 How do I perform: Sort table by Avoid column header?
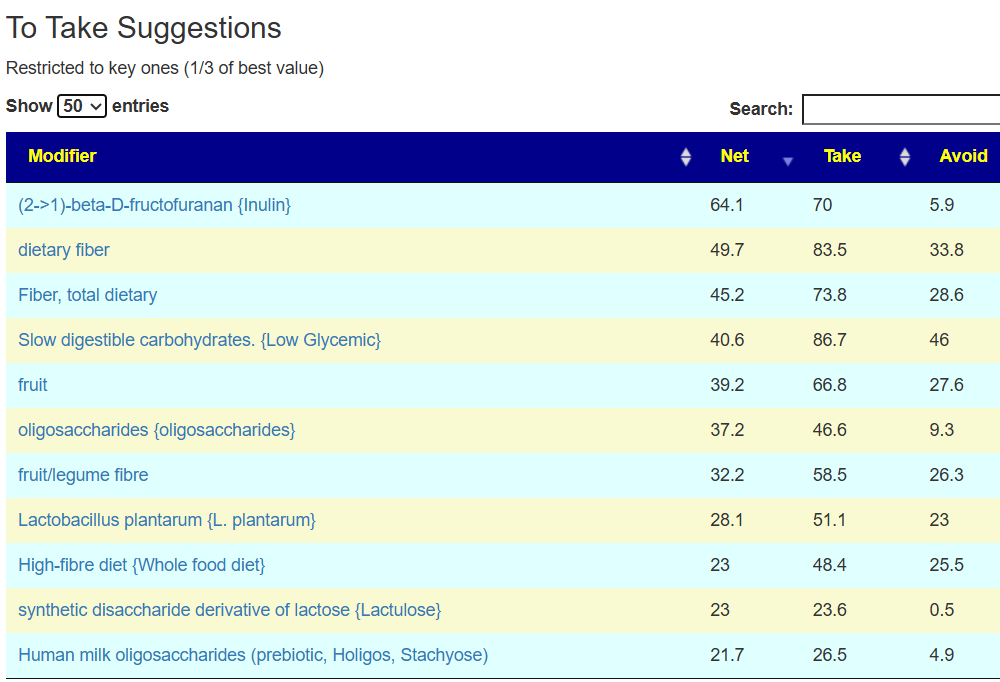pyautogui.click(x=963, y=156)
